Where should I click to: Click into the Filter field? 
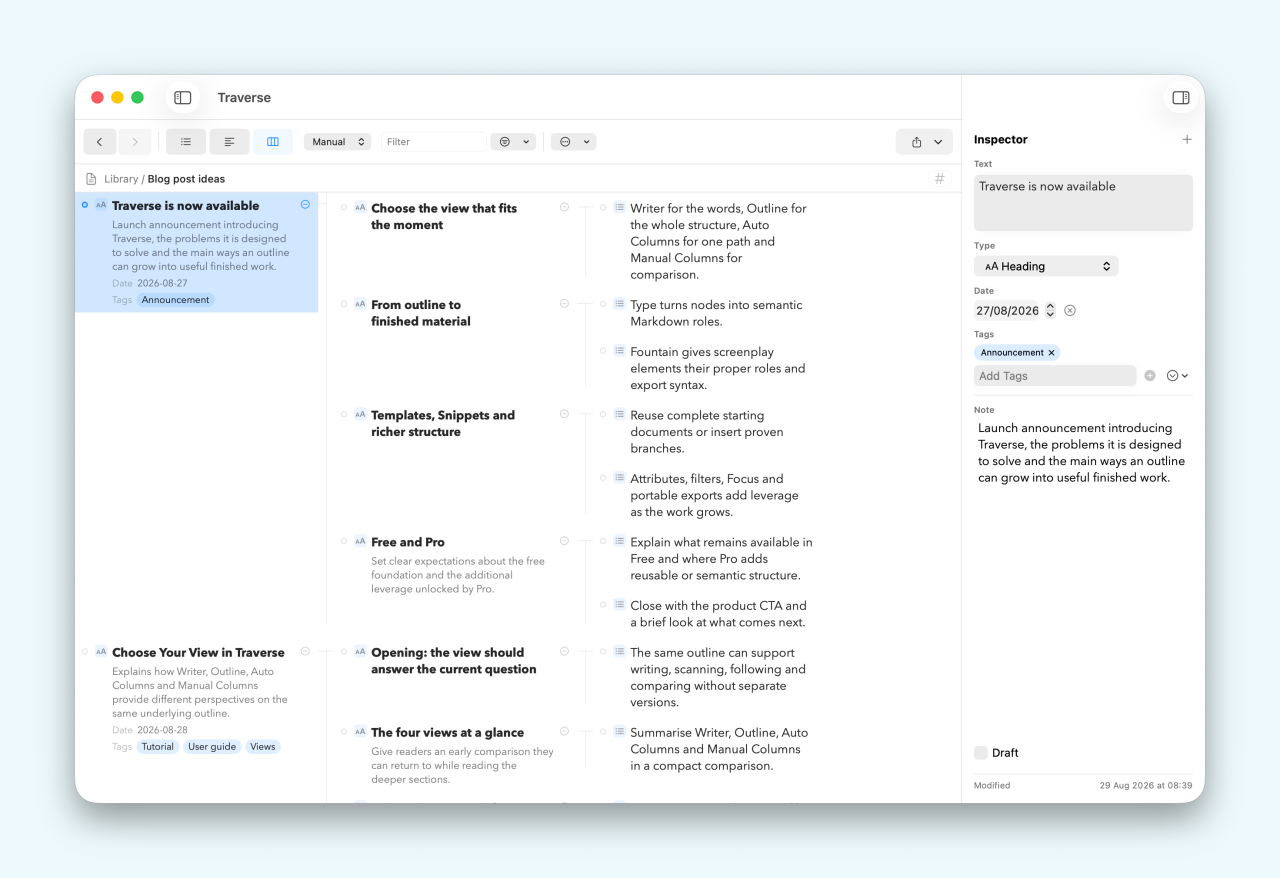pos(433,142)
